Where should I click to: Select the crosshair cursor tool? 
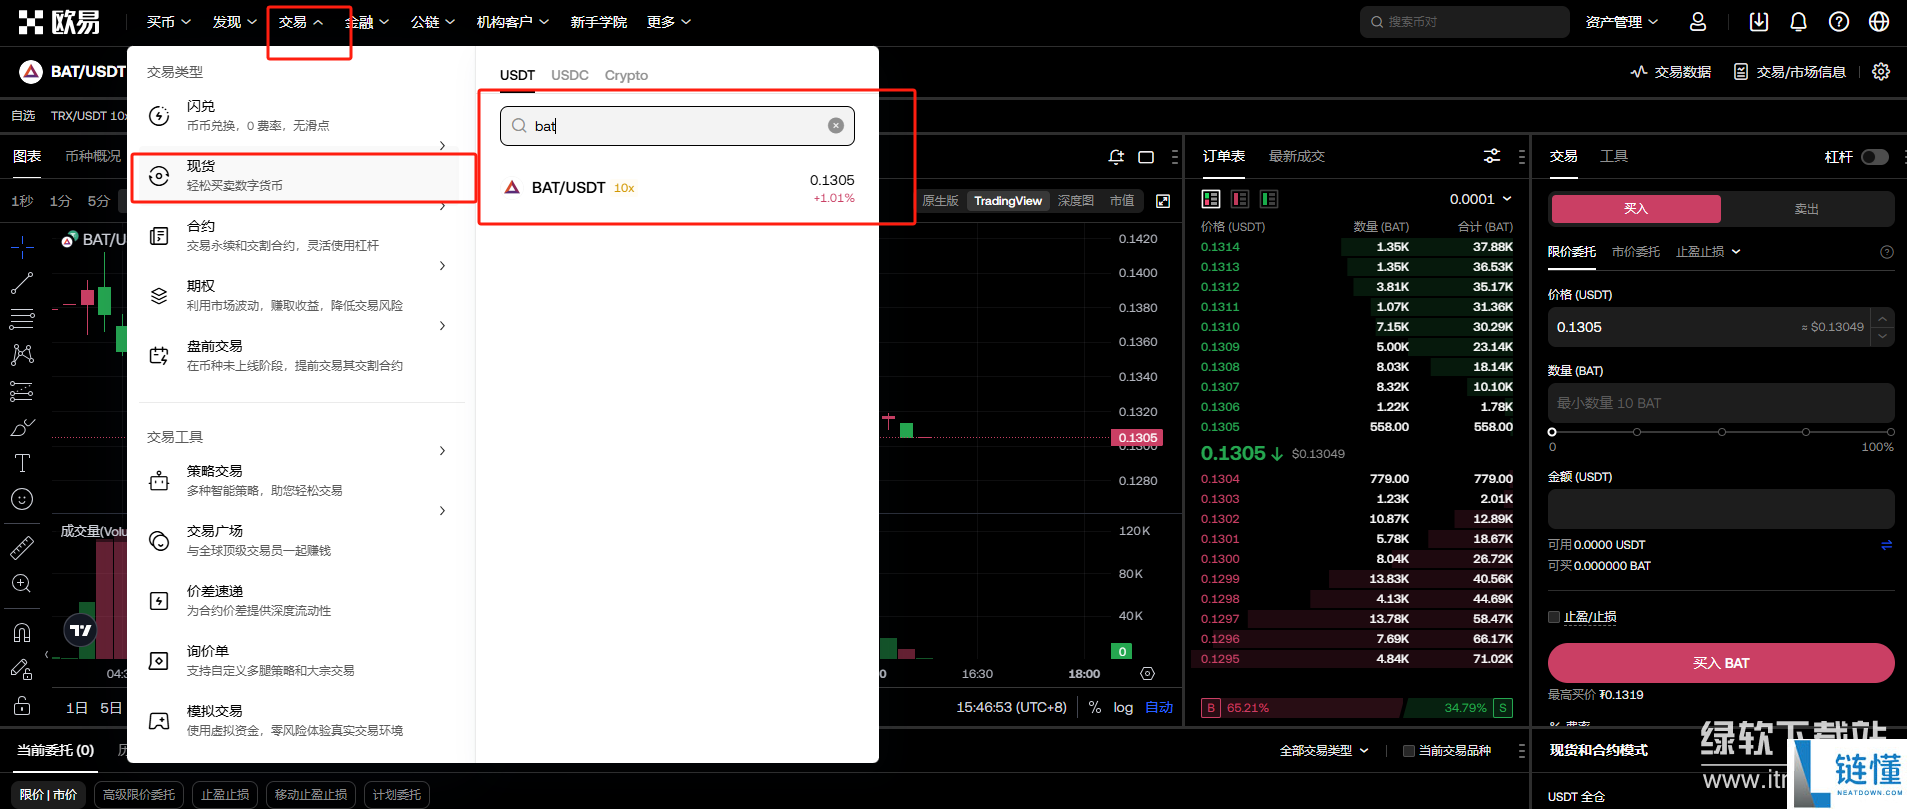tap(22, 246)
